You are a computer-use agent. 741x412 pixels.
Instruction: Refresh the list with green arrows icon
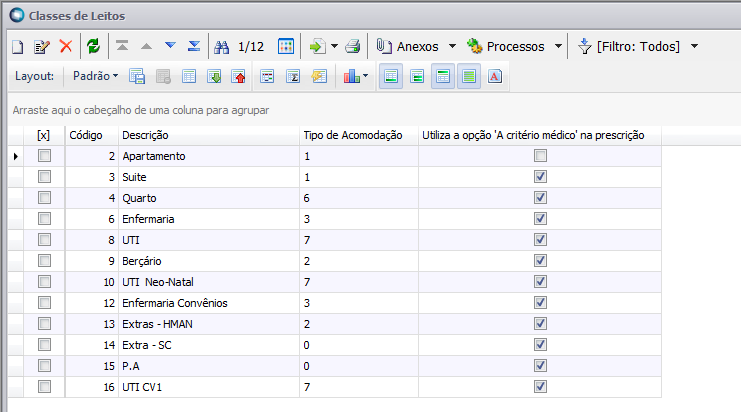point(94,46)
